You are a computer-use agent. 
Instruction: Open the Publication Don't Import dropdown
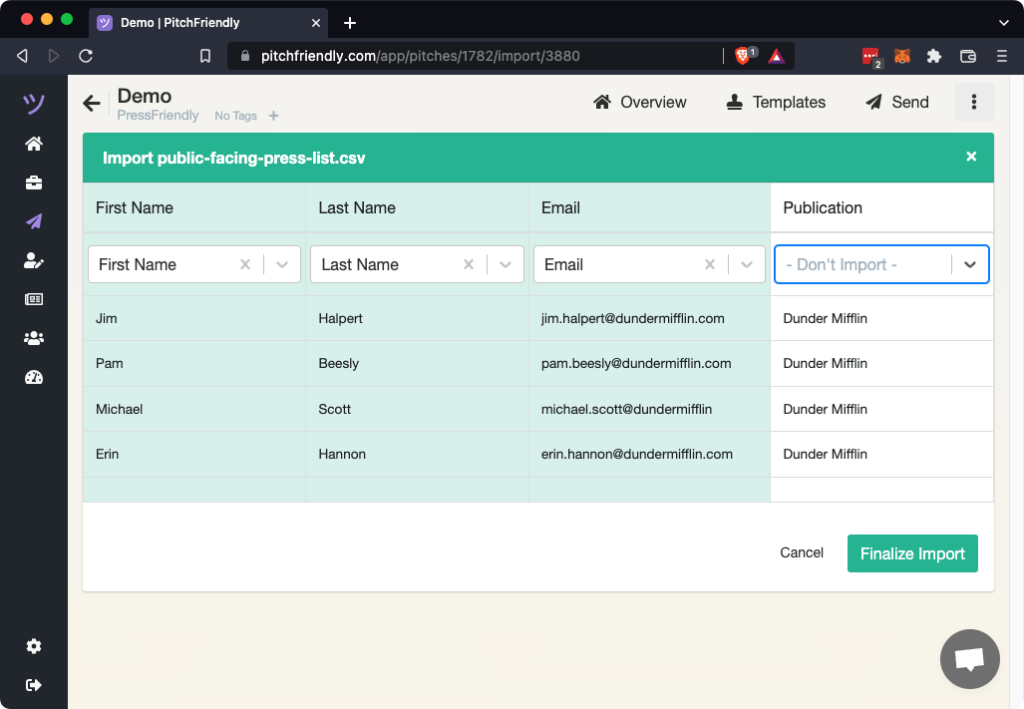(969, 265)
